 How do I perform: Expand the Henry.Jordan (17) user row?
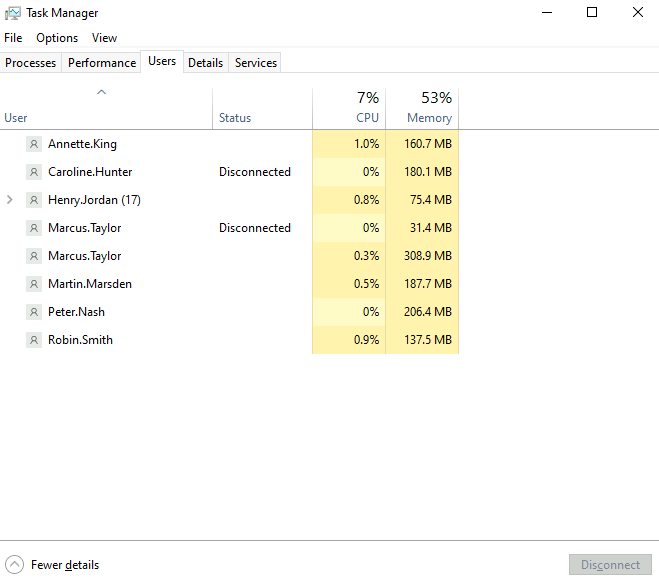coord(10,200)
